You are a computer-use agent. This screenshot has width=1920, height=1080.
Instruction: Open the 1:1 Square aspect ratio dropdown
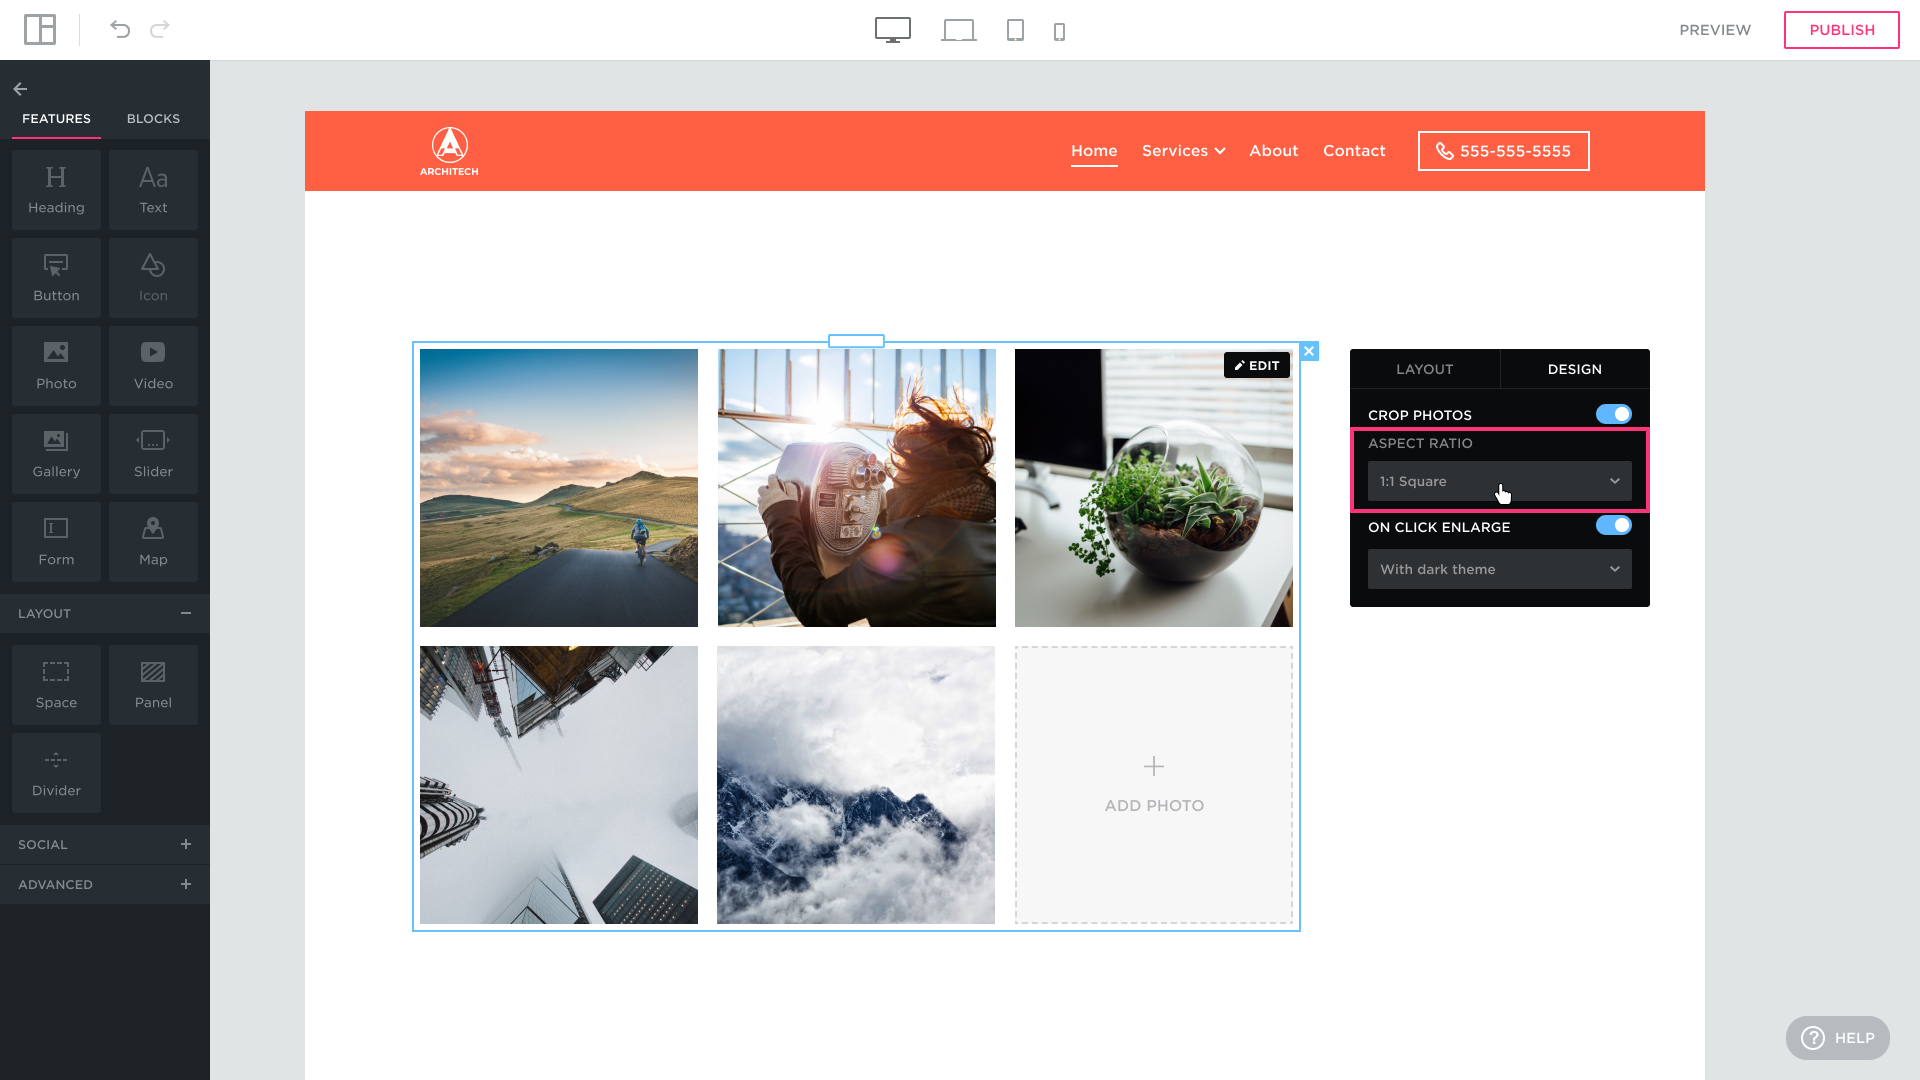pyautogui.click(x=1499, y=481)
